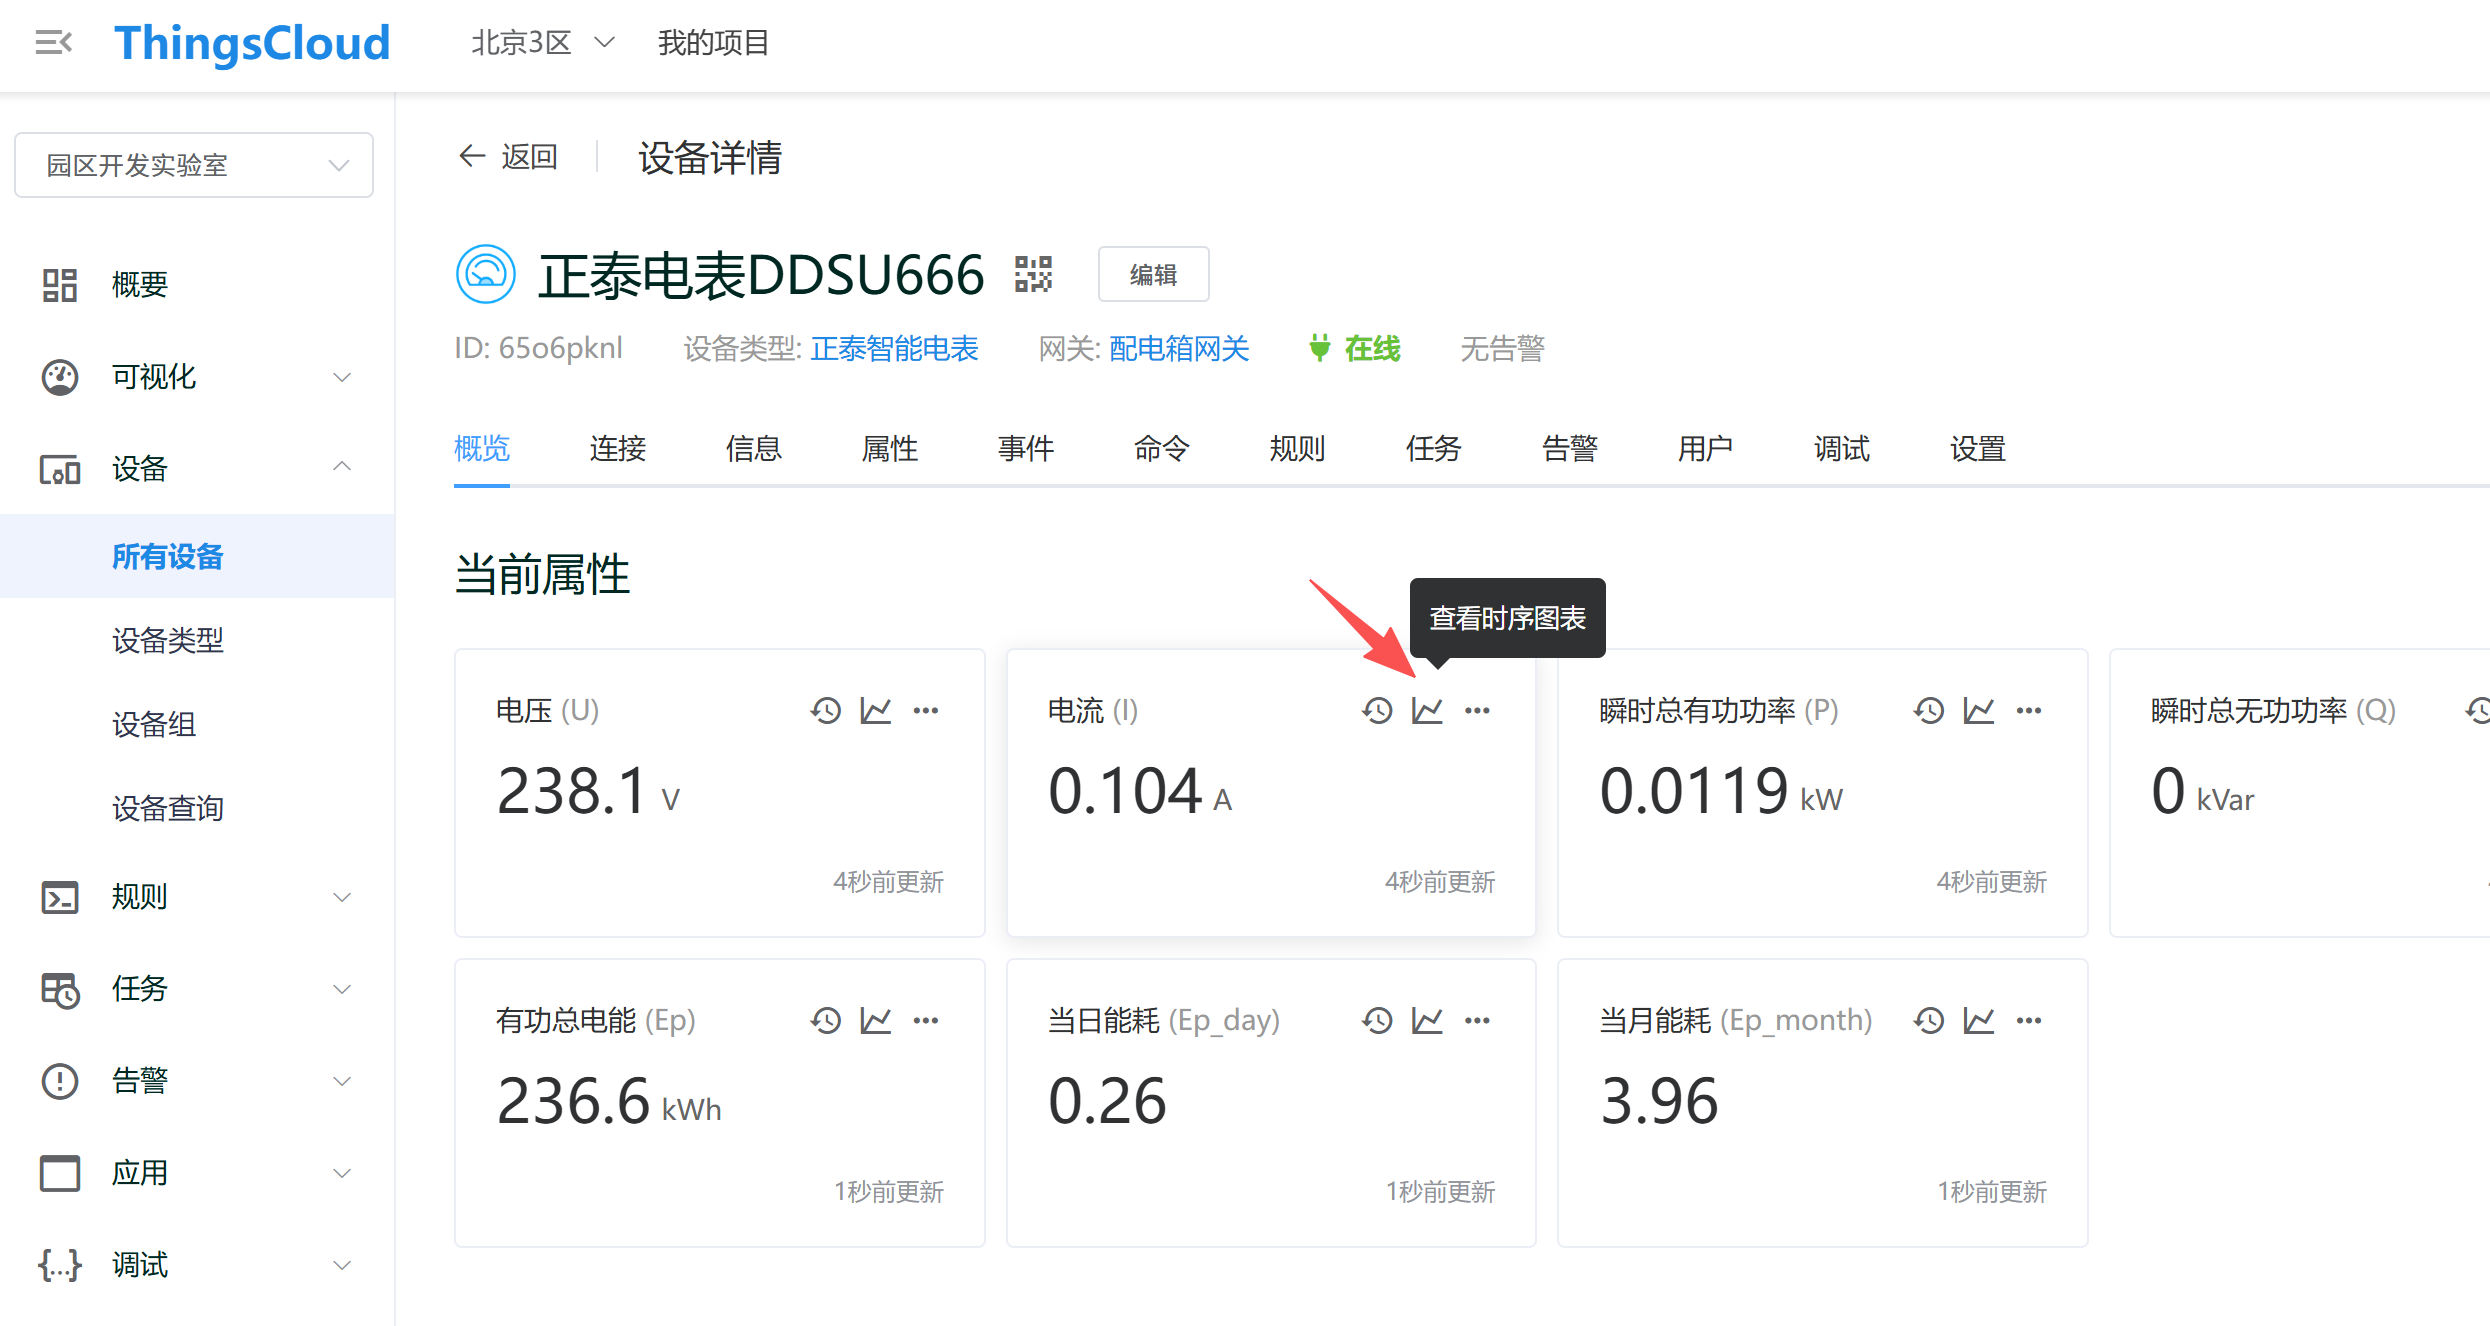The height and width of the screenshot is (1326, 2490).
Task: Switch to the 属性 tab
Action: 889,449
